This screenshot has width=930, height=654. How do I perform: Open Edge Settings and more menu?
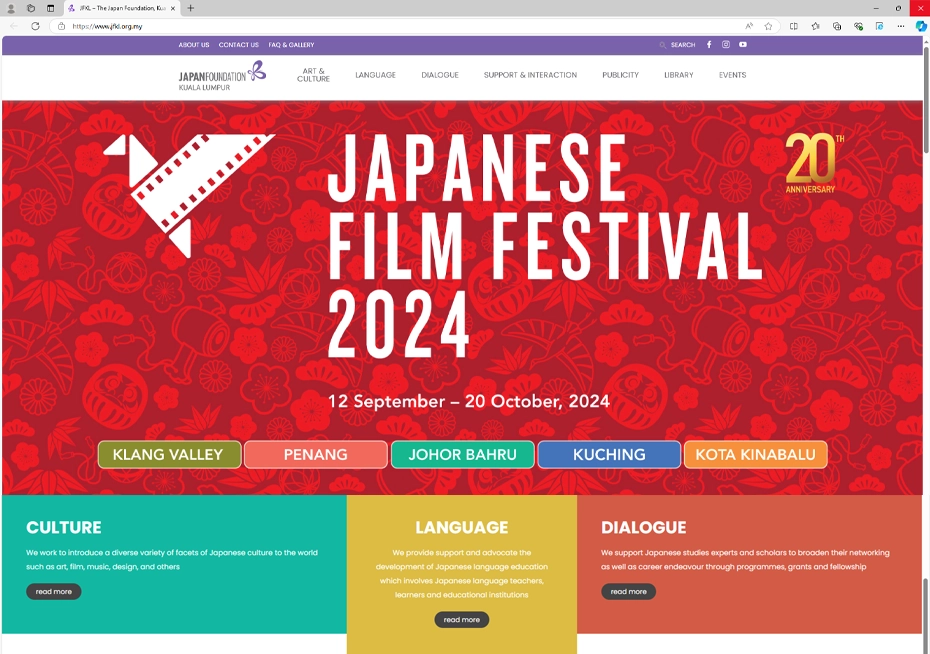coord(901,26)
